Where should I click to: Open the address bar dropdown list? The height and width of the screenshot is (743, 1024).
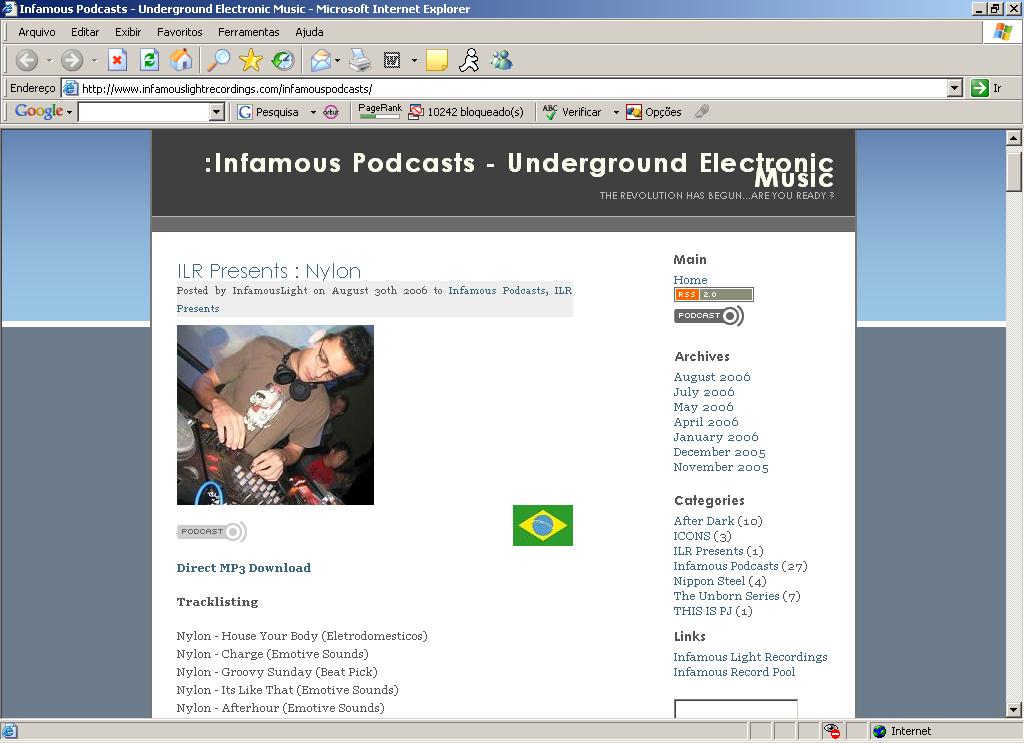pos(955,88)
